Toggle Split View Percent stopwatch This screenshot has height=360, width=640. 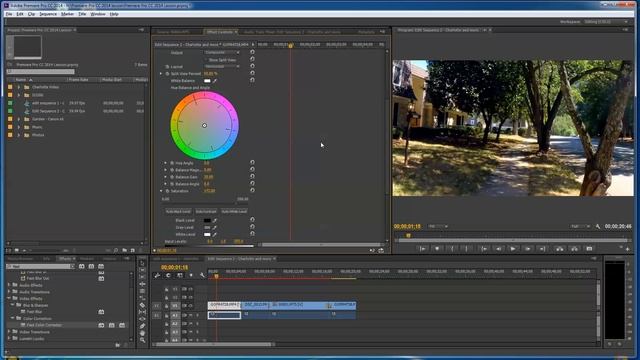167,74
